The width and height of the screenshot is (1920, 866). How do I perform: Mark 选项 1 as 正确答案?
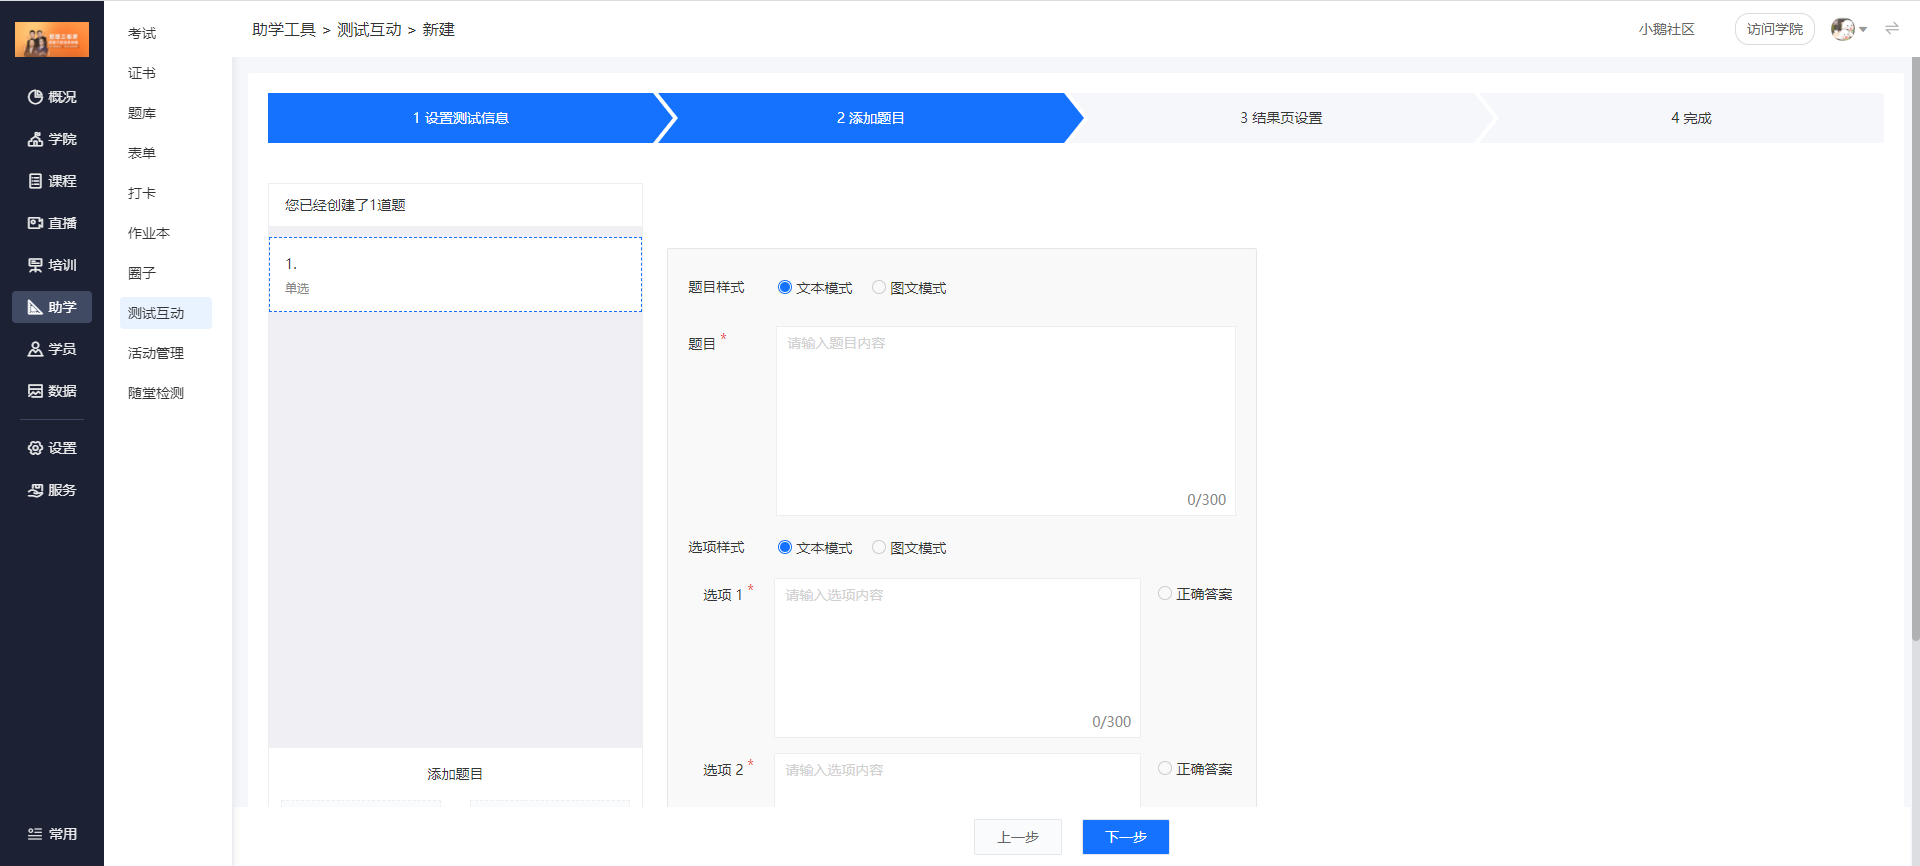tap(1165, 593)
